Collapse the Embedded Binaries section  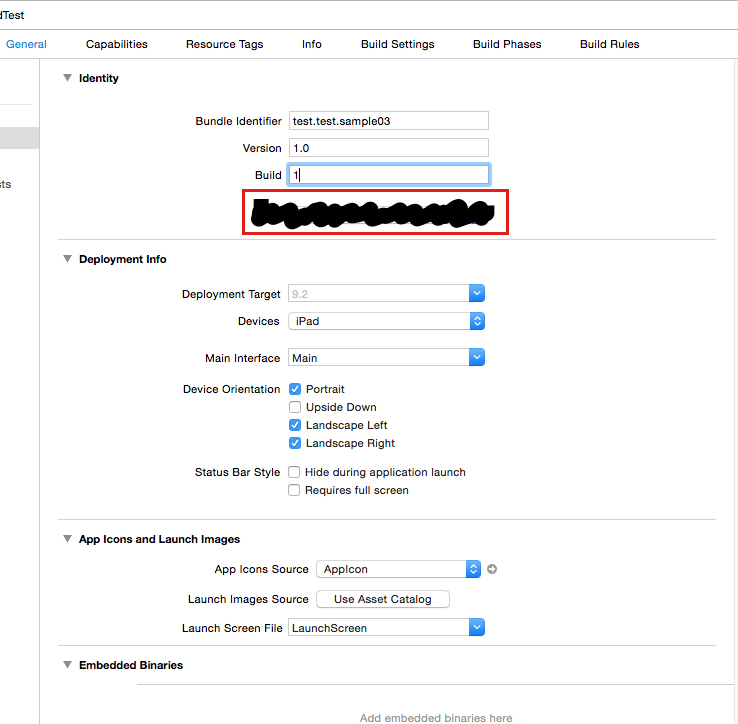point(67,665)
